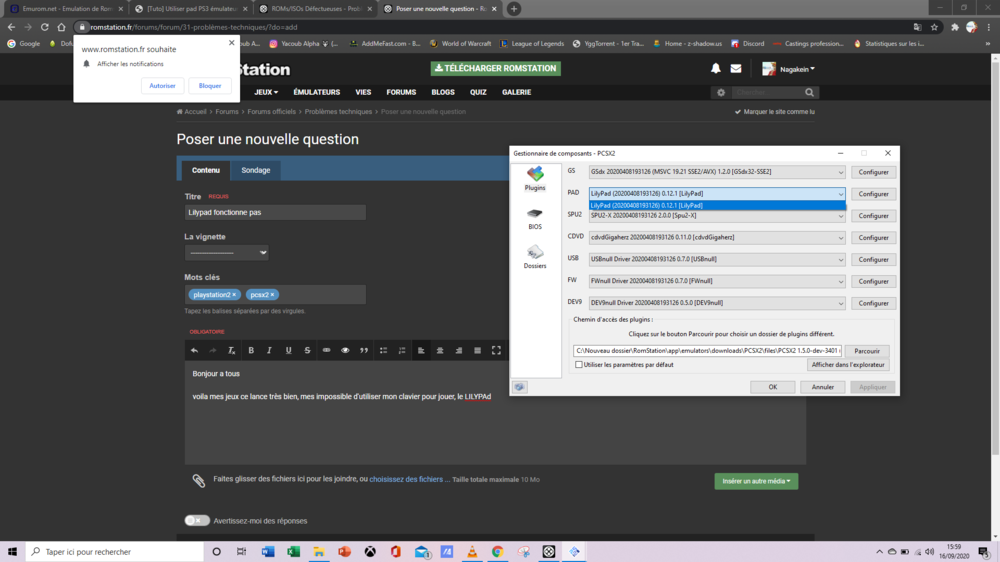Click 'choisissez des fichiers' link

click(x=406, y=479)
